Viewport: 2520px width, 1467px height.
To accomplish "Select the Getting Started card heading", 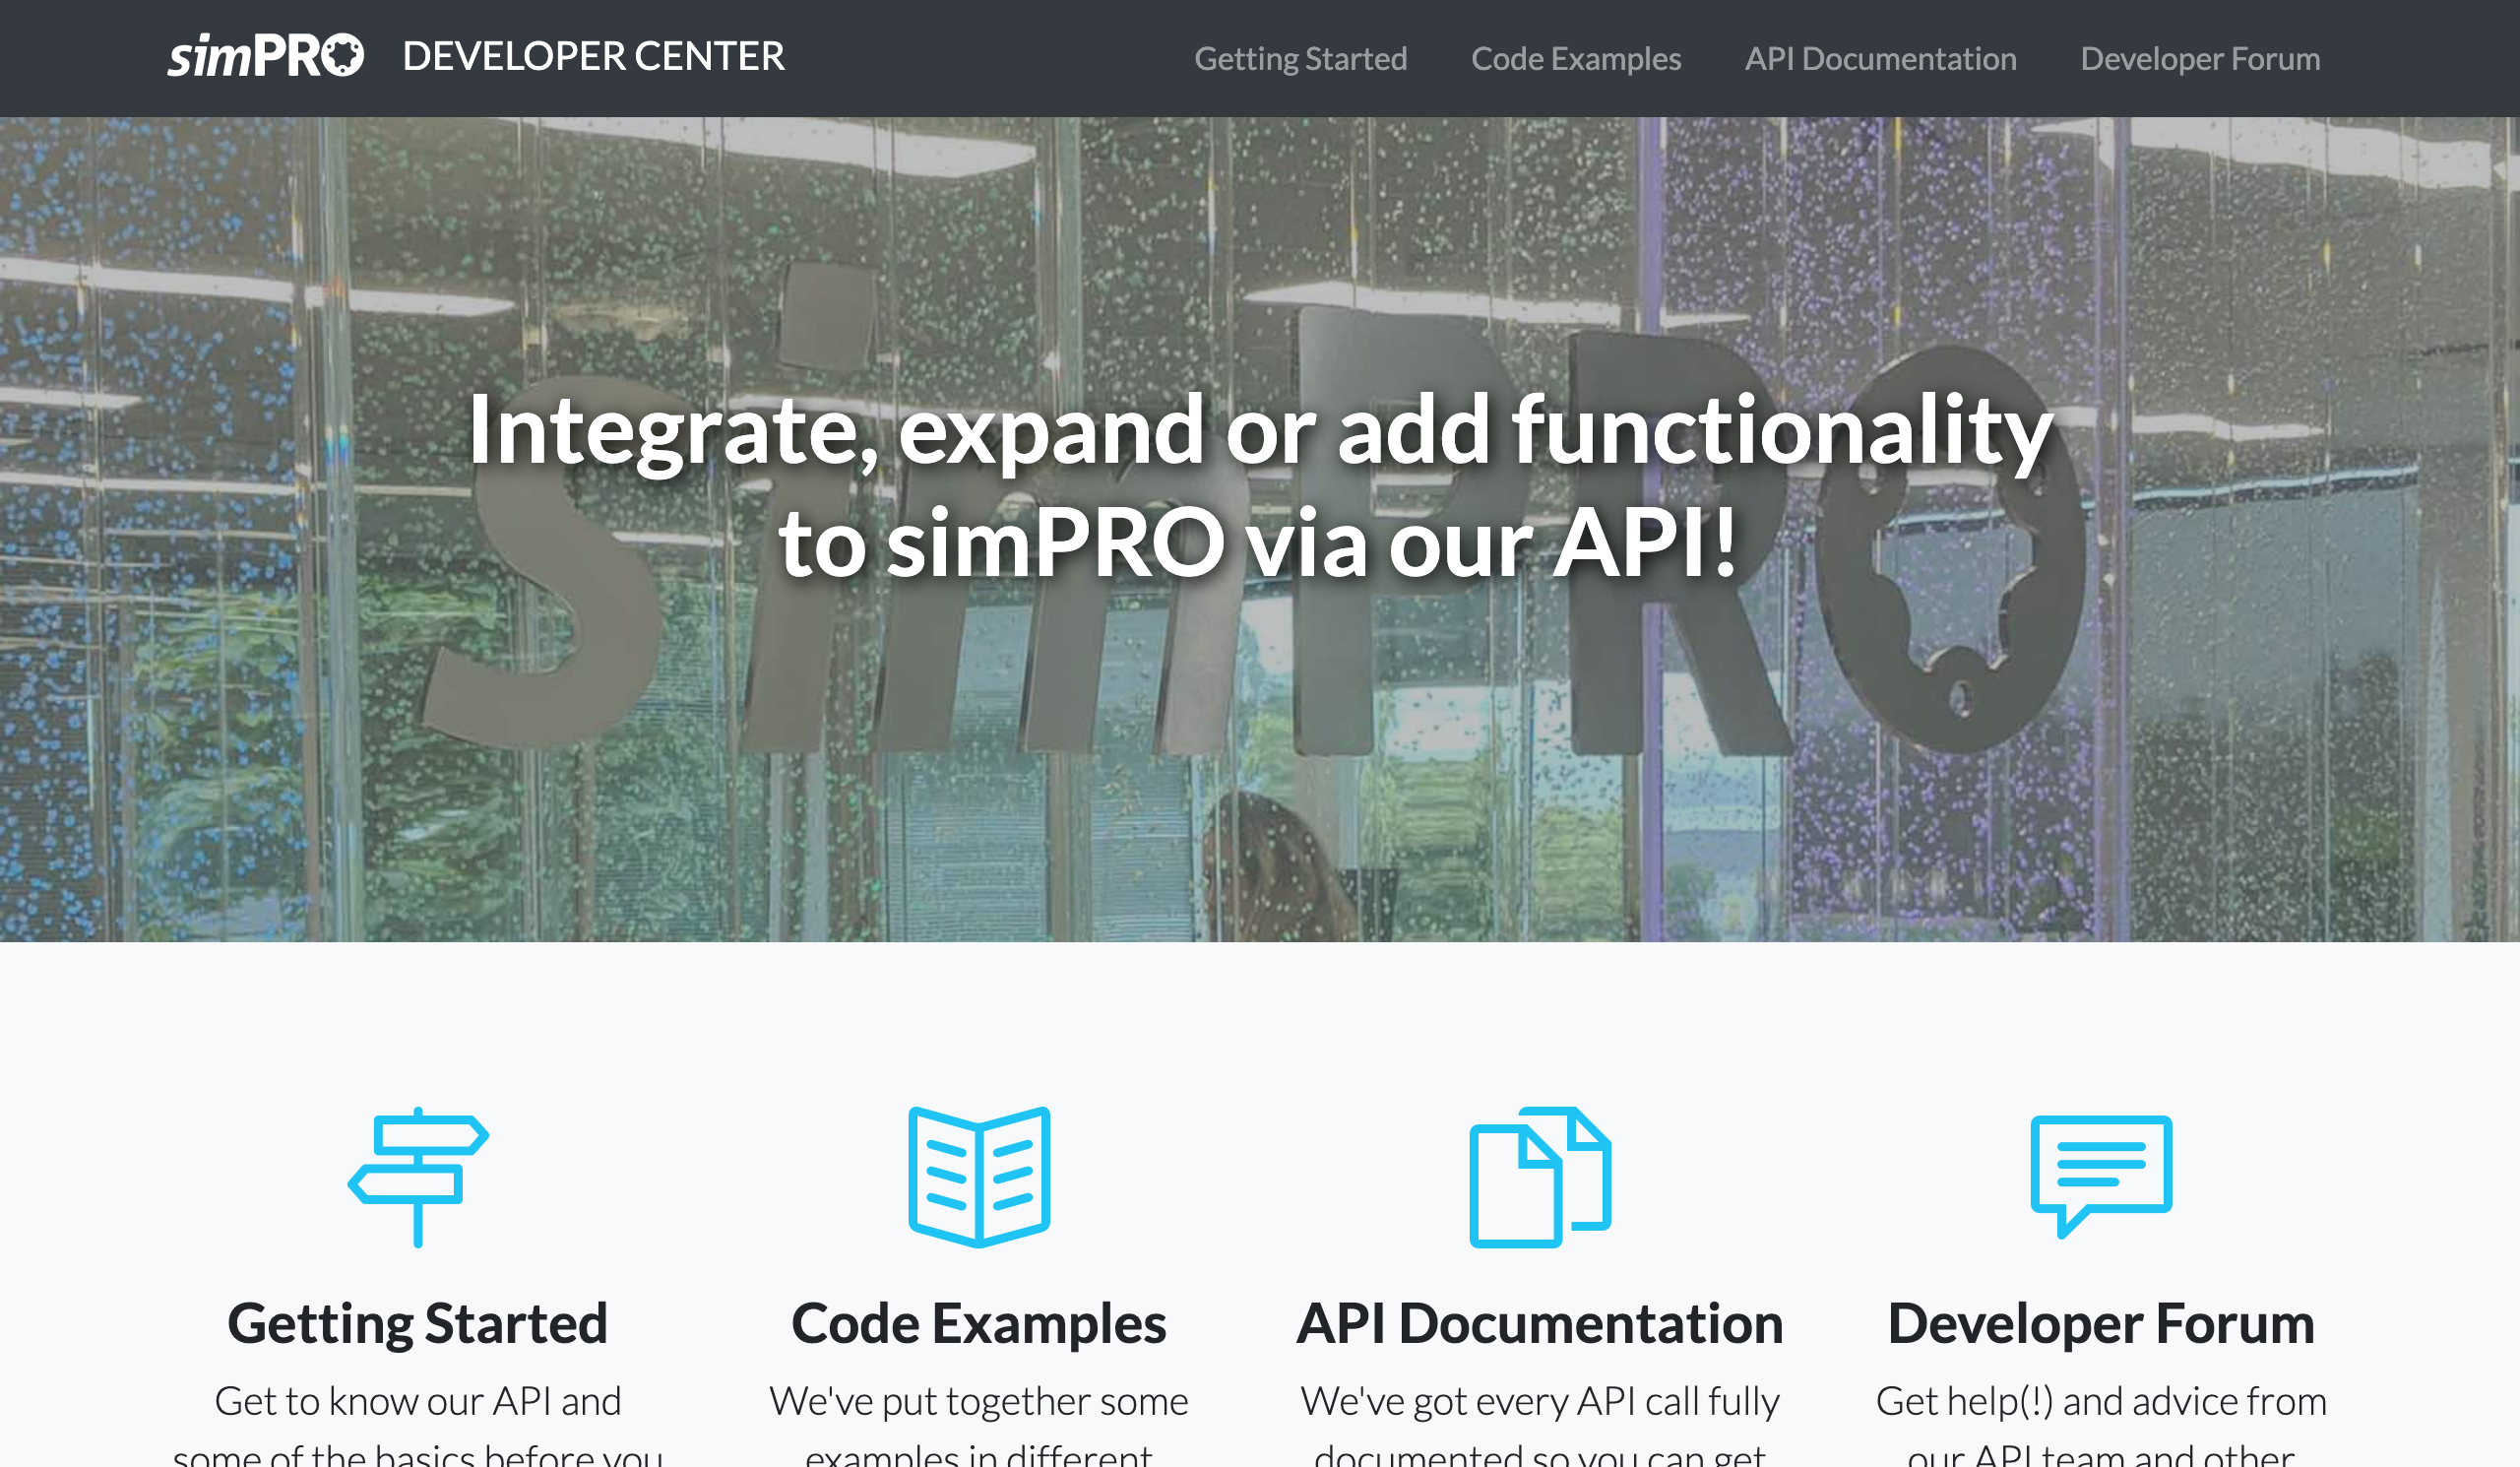I will click(418, 1324).
